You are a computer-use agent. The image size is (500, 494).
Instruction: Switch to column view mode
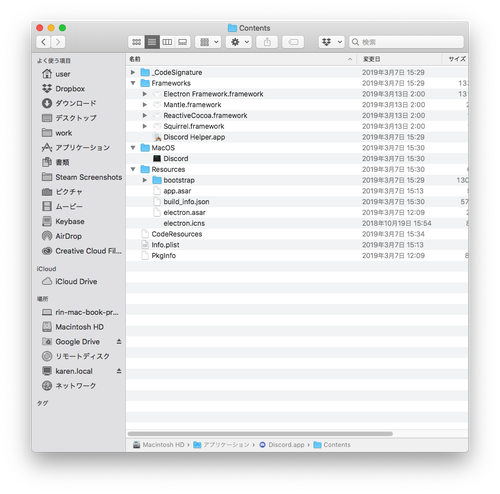[x=167, y=42]
